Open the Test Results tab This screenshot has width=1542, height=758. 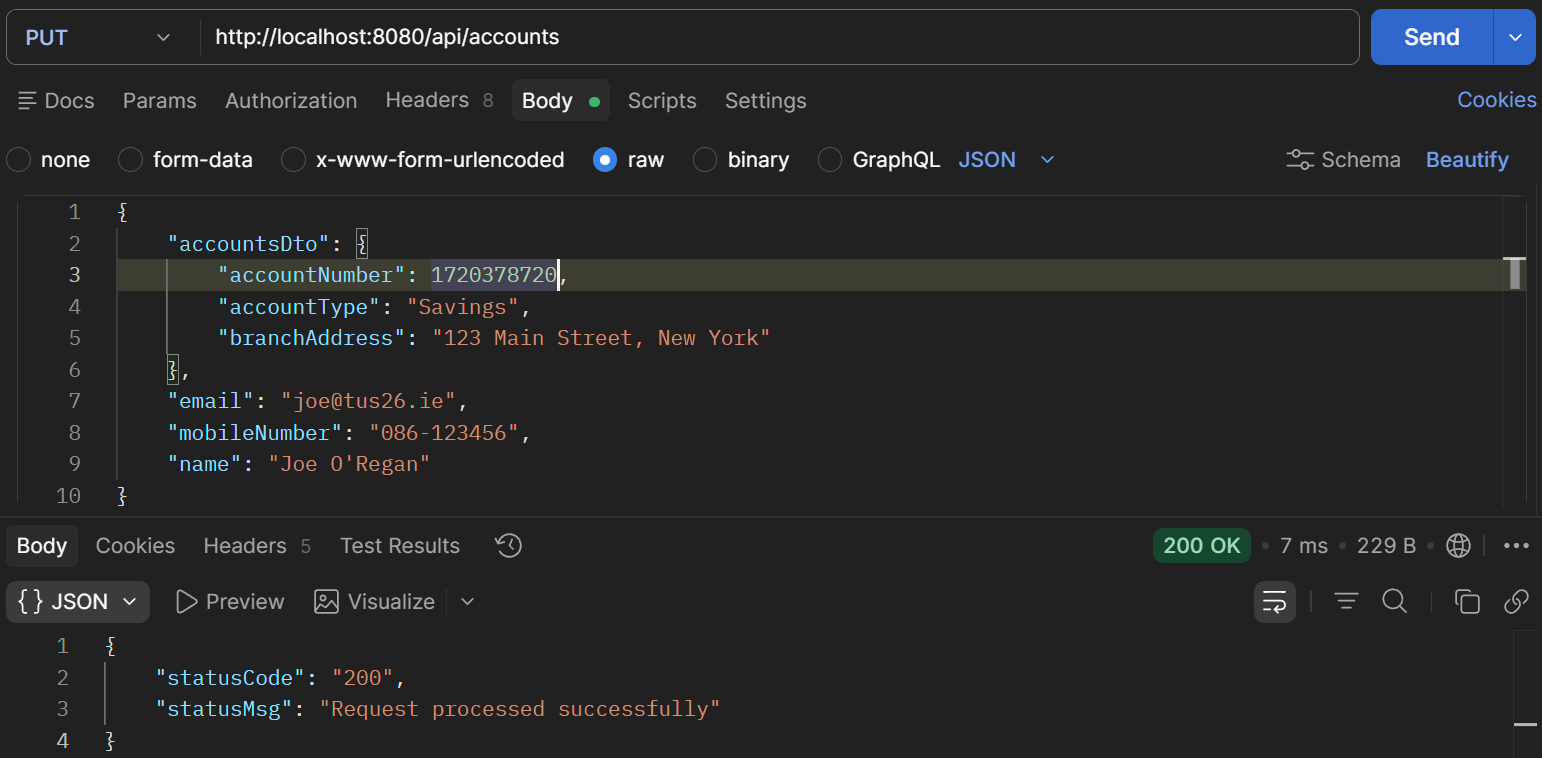tap(400, 546)
